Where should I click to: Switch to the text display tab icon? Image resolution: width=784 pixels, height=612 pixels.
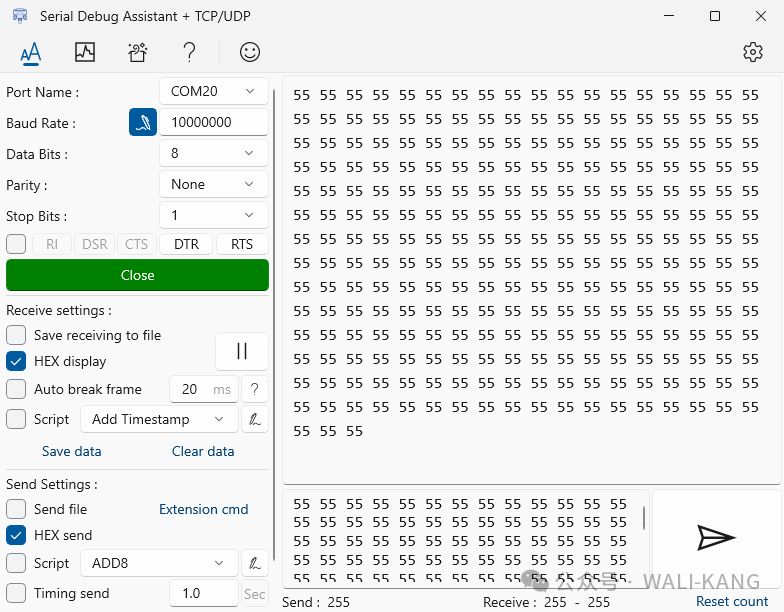click(x=30, y=52)
